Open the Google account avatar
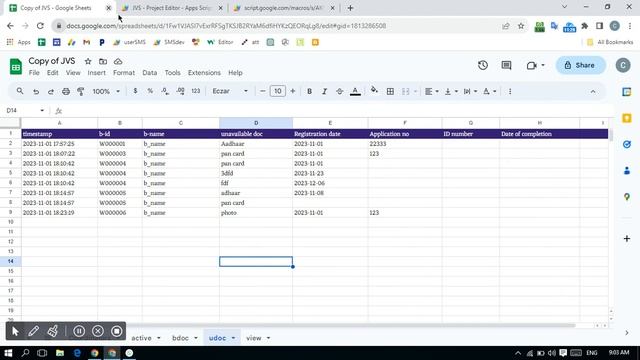The width and height of the screenshot is (640, 360). (x=623, y=65)
